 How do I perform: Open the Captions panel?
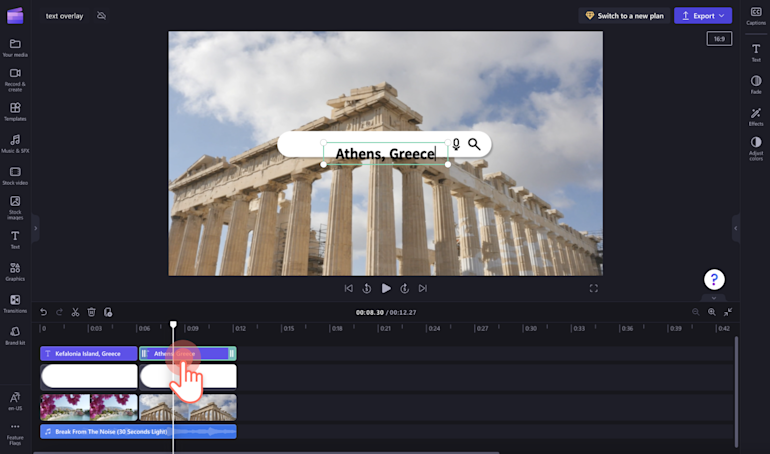(x=756, y=16)
